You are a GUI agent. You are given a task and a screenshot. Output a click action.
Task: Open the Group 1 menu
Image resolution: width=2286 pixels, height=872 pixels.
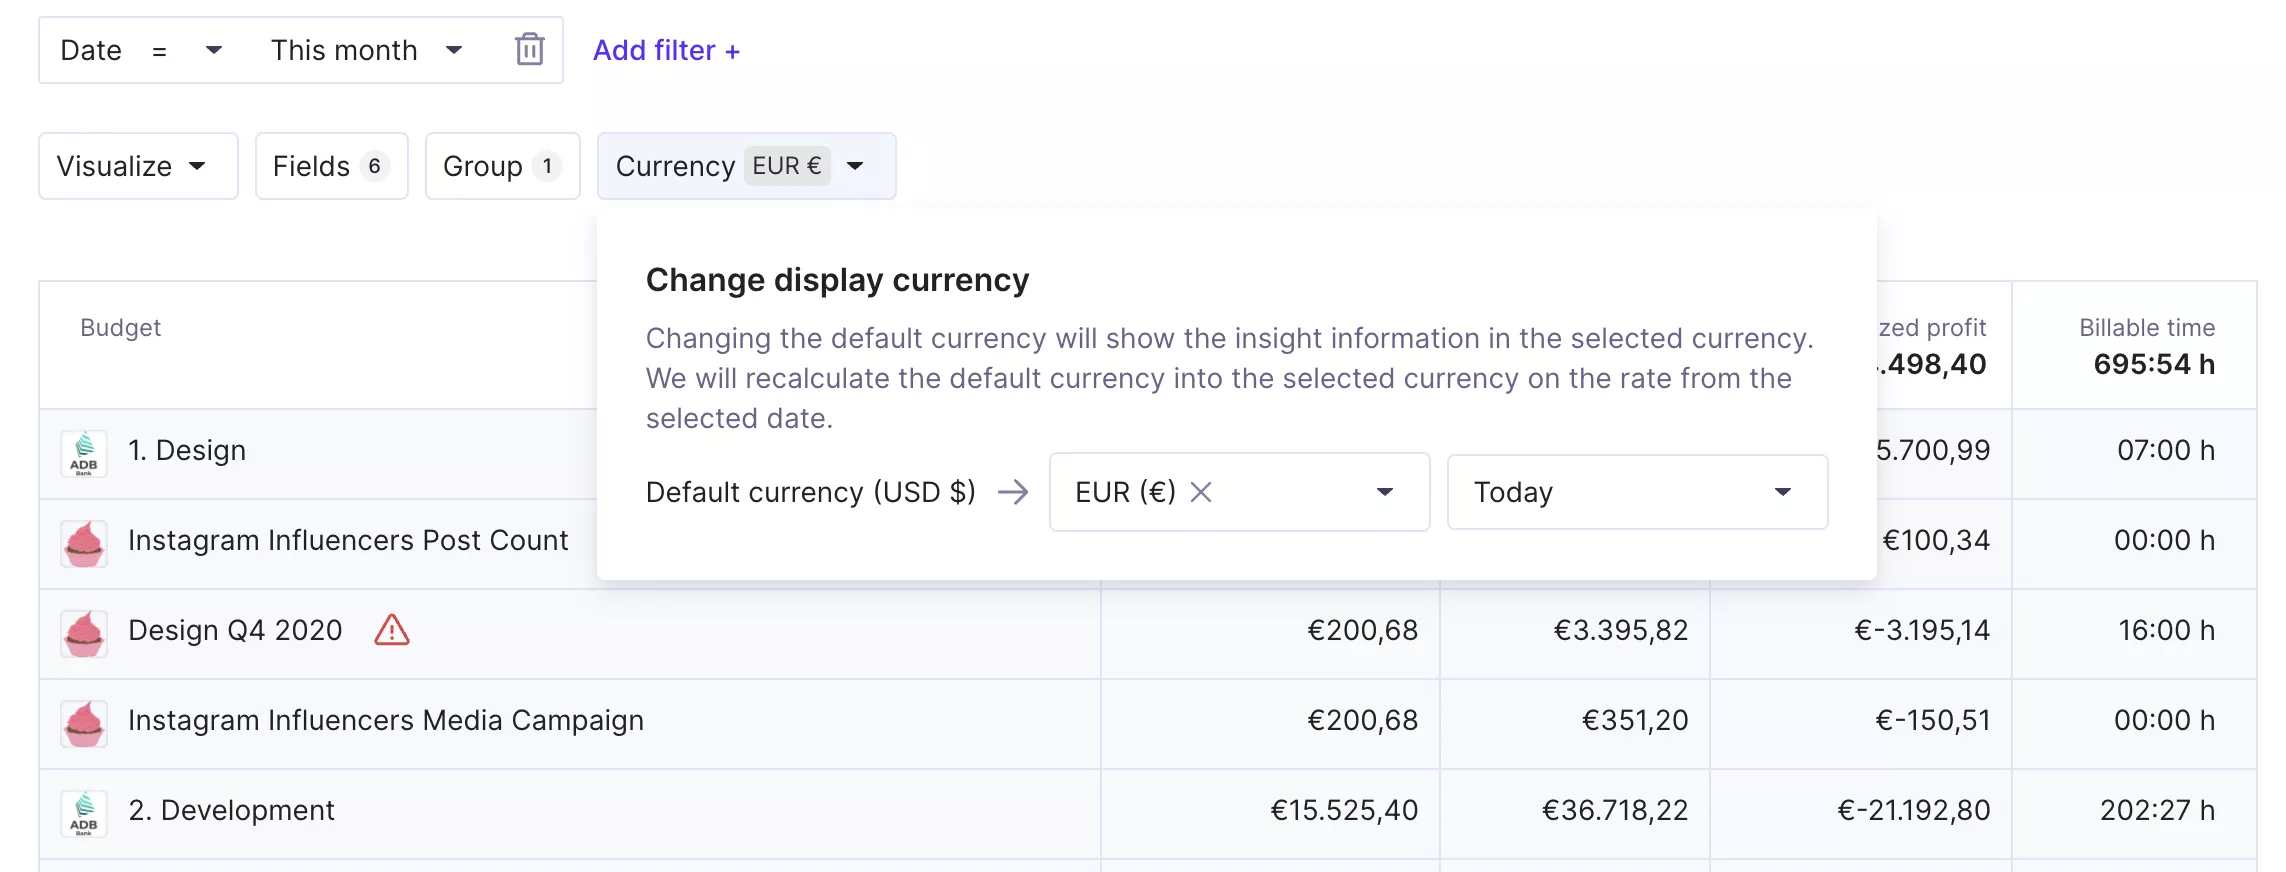pyautogui.click(x=502, y=166)
